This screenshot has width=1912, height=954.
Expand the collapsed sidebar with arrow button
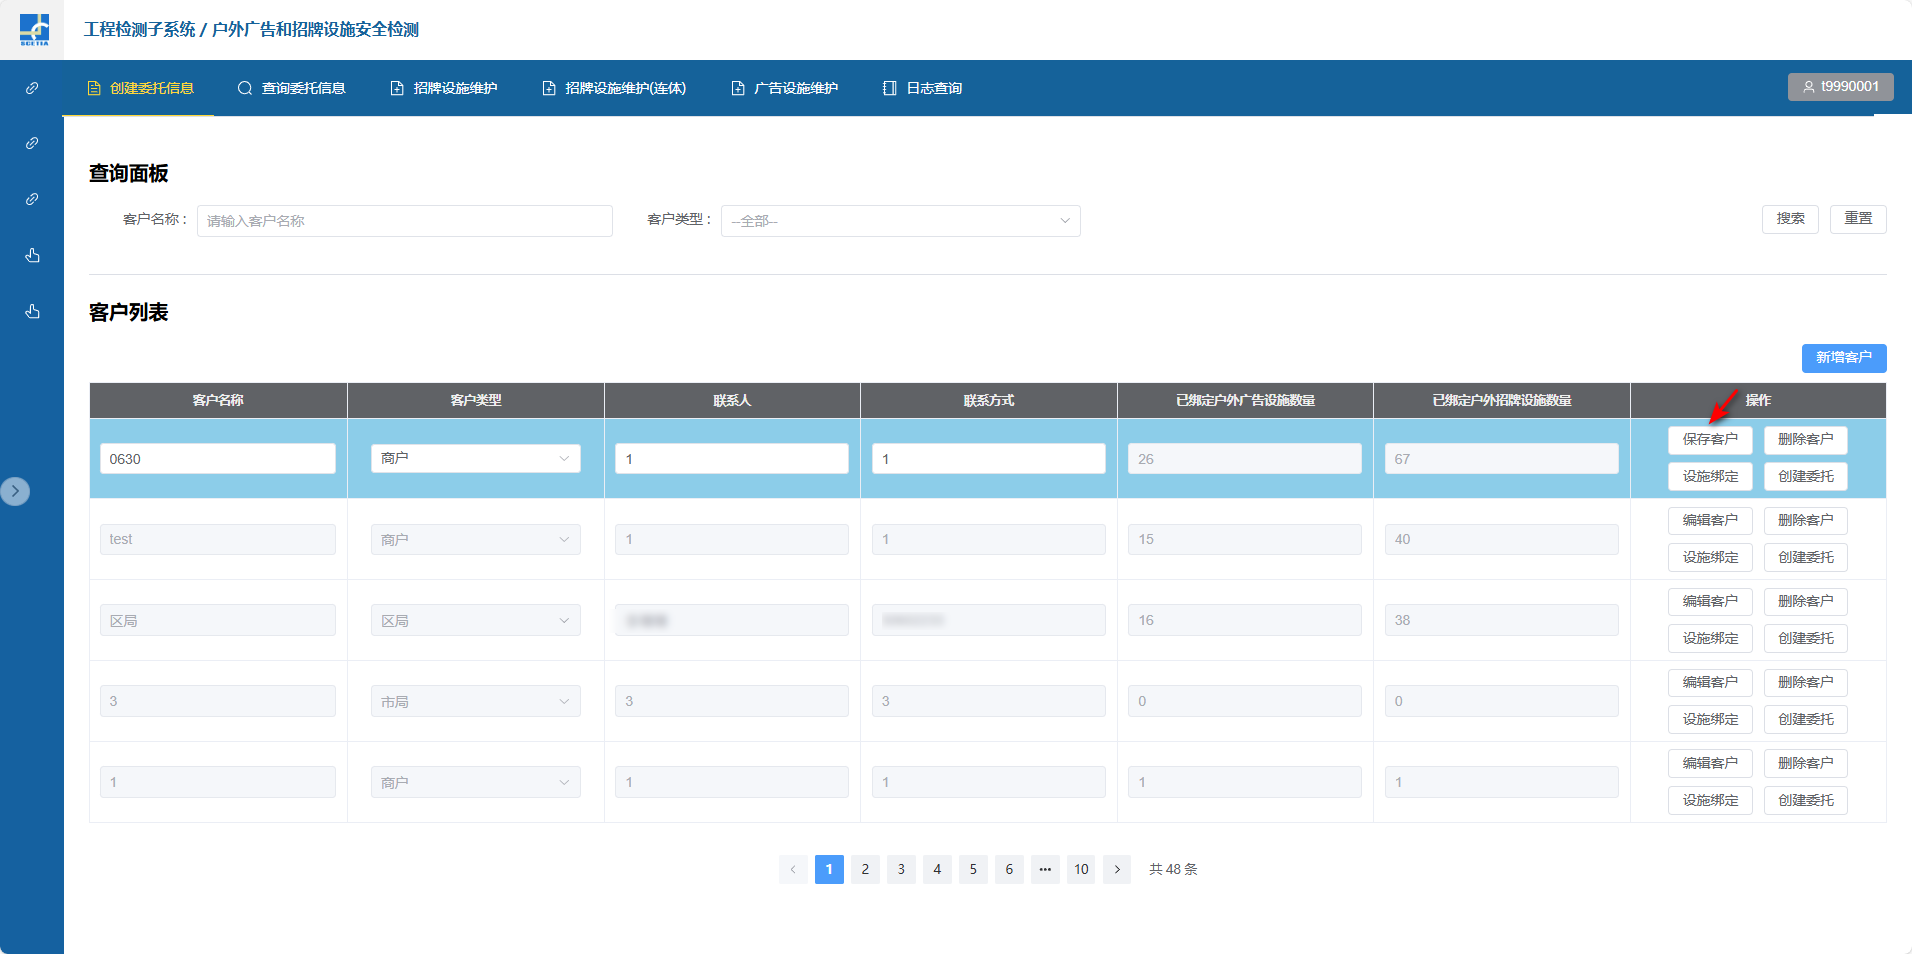pos(15,491)
